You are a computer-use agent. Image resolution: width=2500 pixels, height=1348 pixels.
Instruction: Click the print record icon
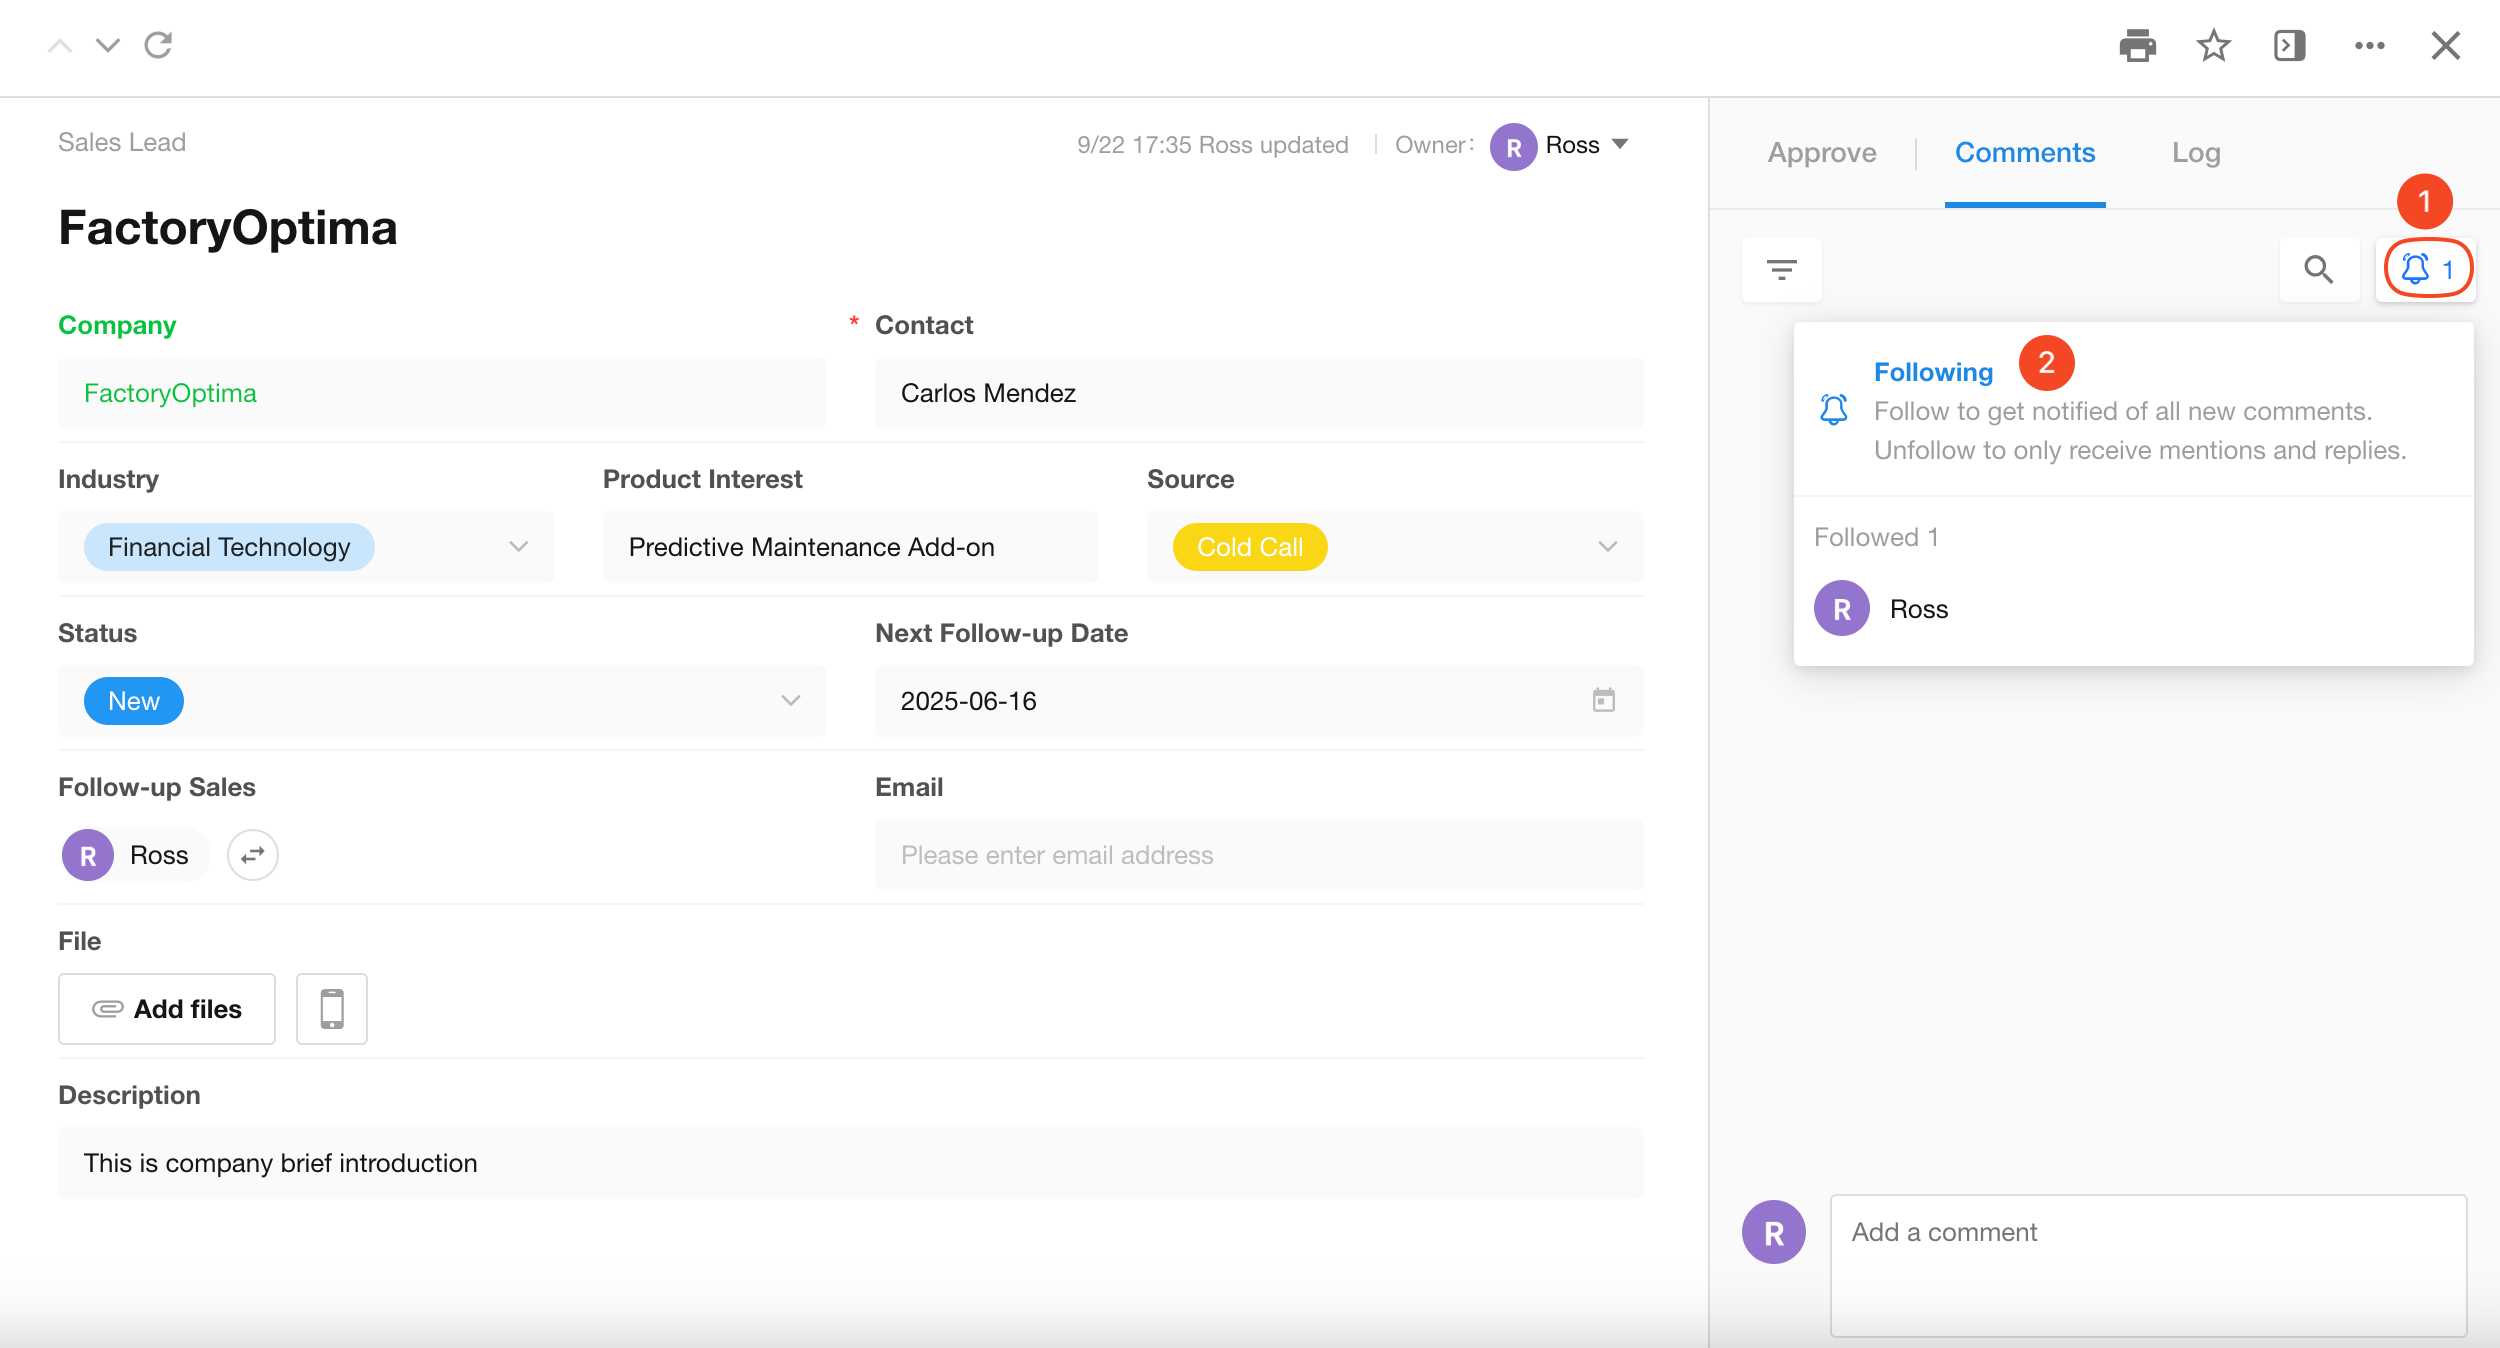tap(2137, 46)
